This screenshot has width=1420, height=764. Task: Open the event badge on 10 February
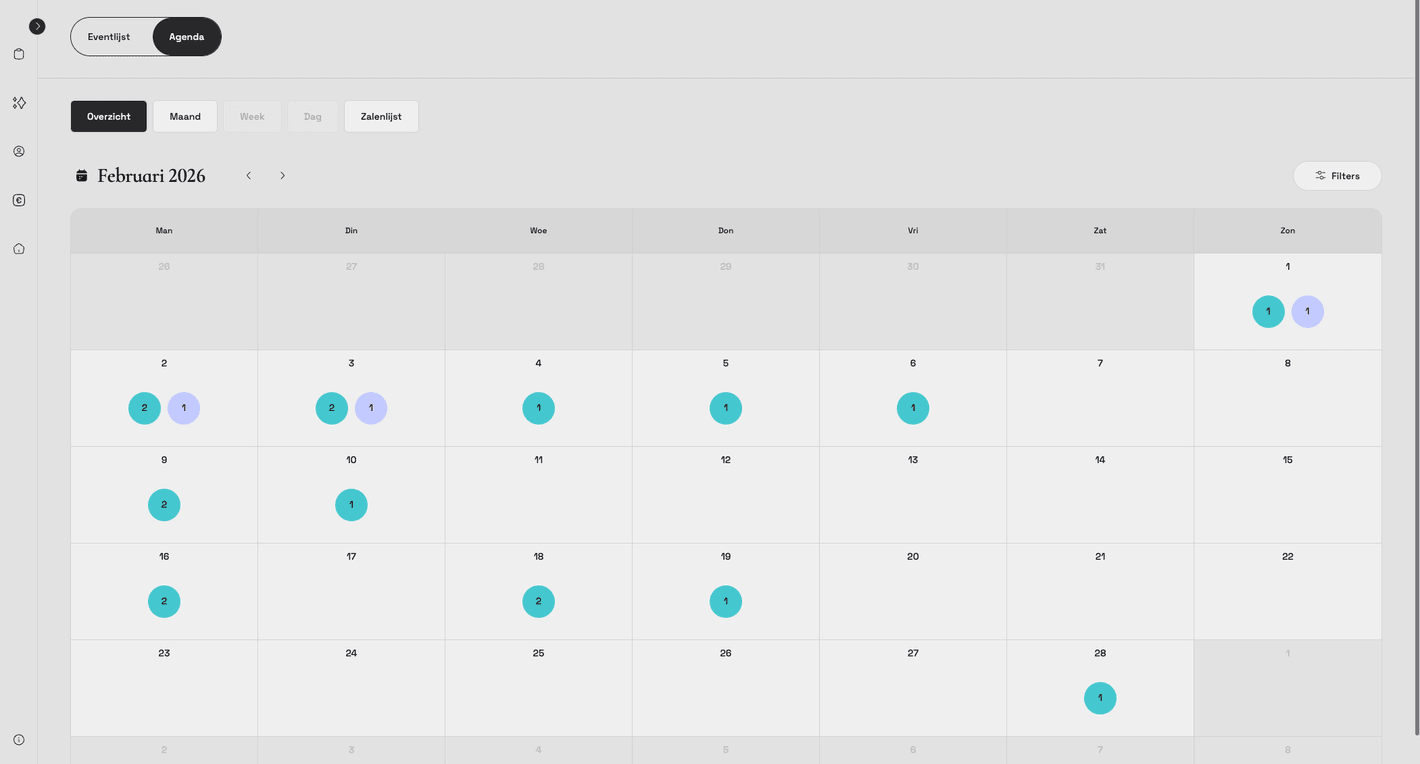351,505
